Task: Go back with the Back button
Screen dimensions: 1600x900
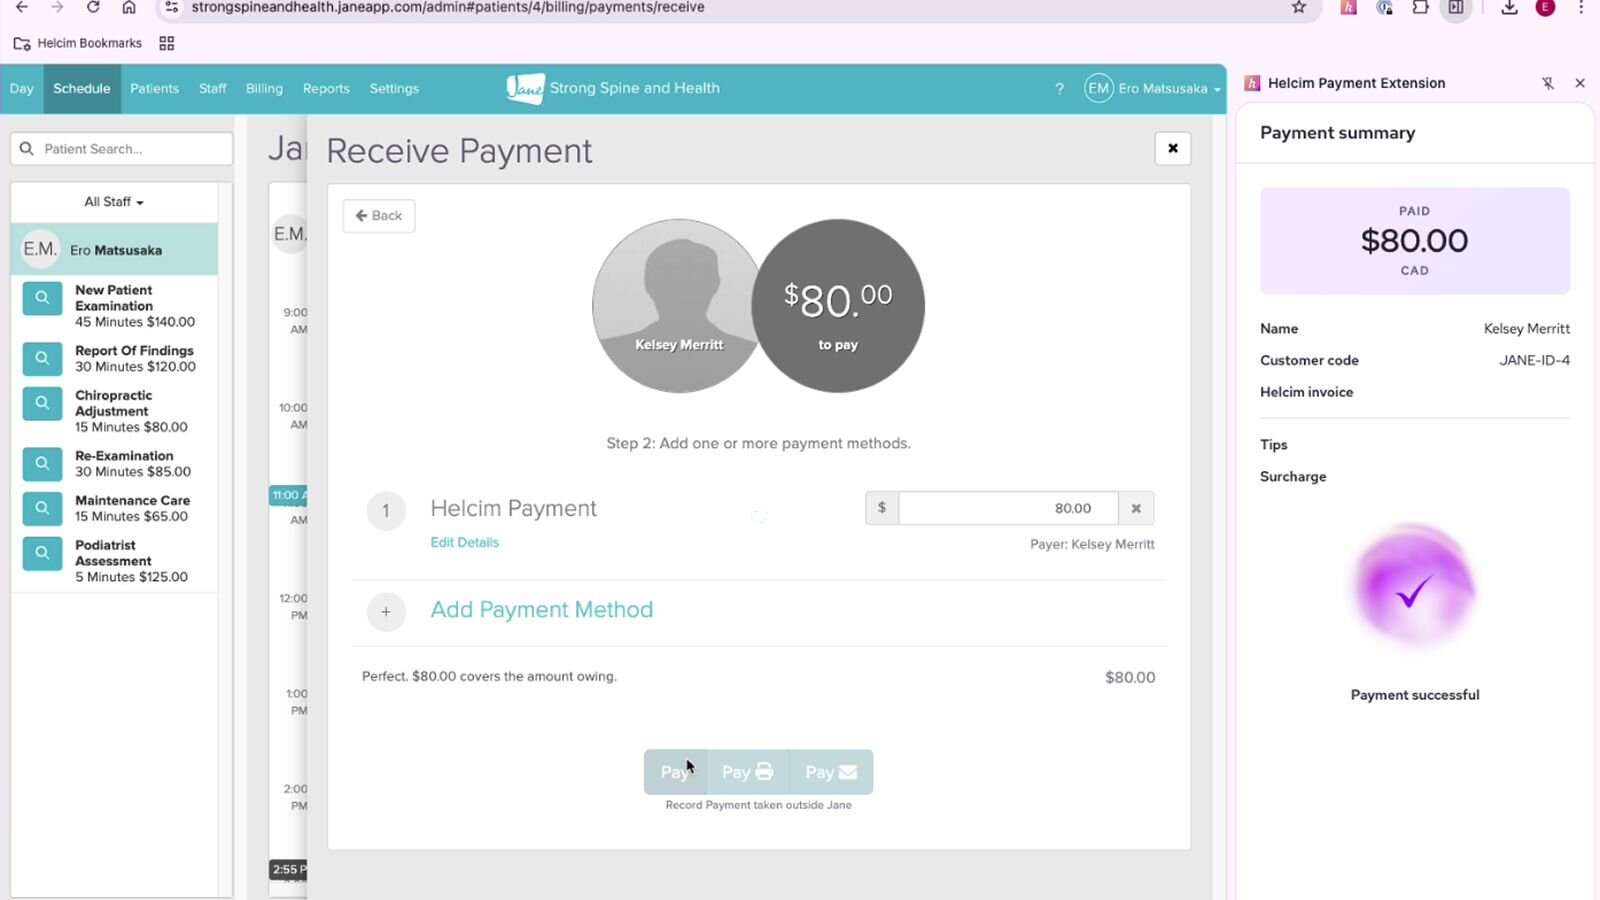Action: (379, 216)
